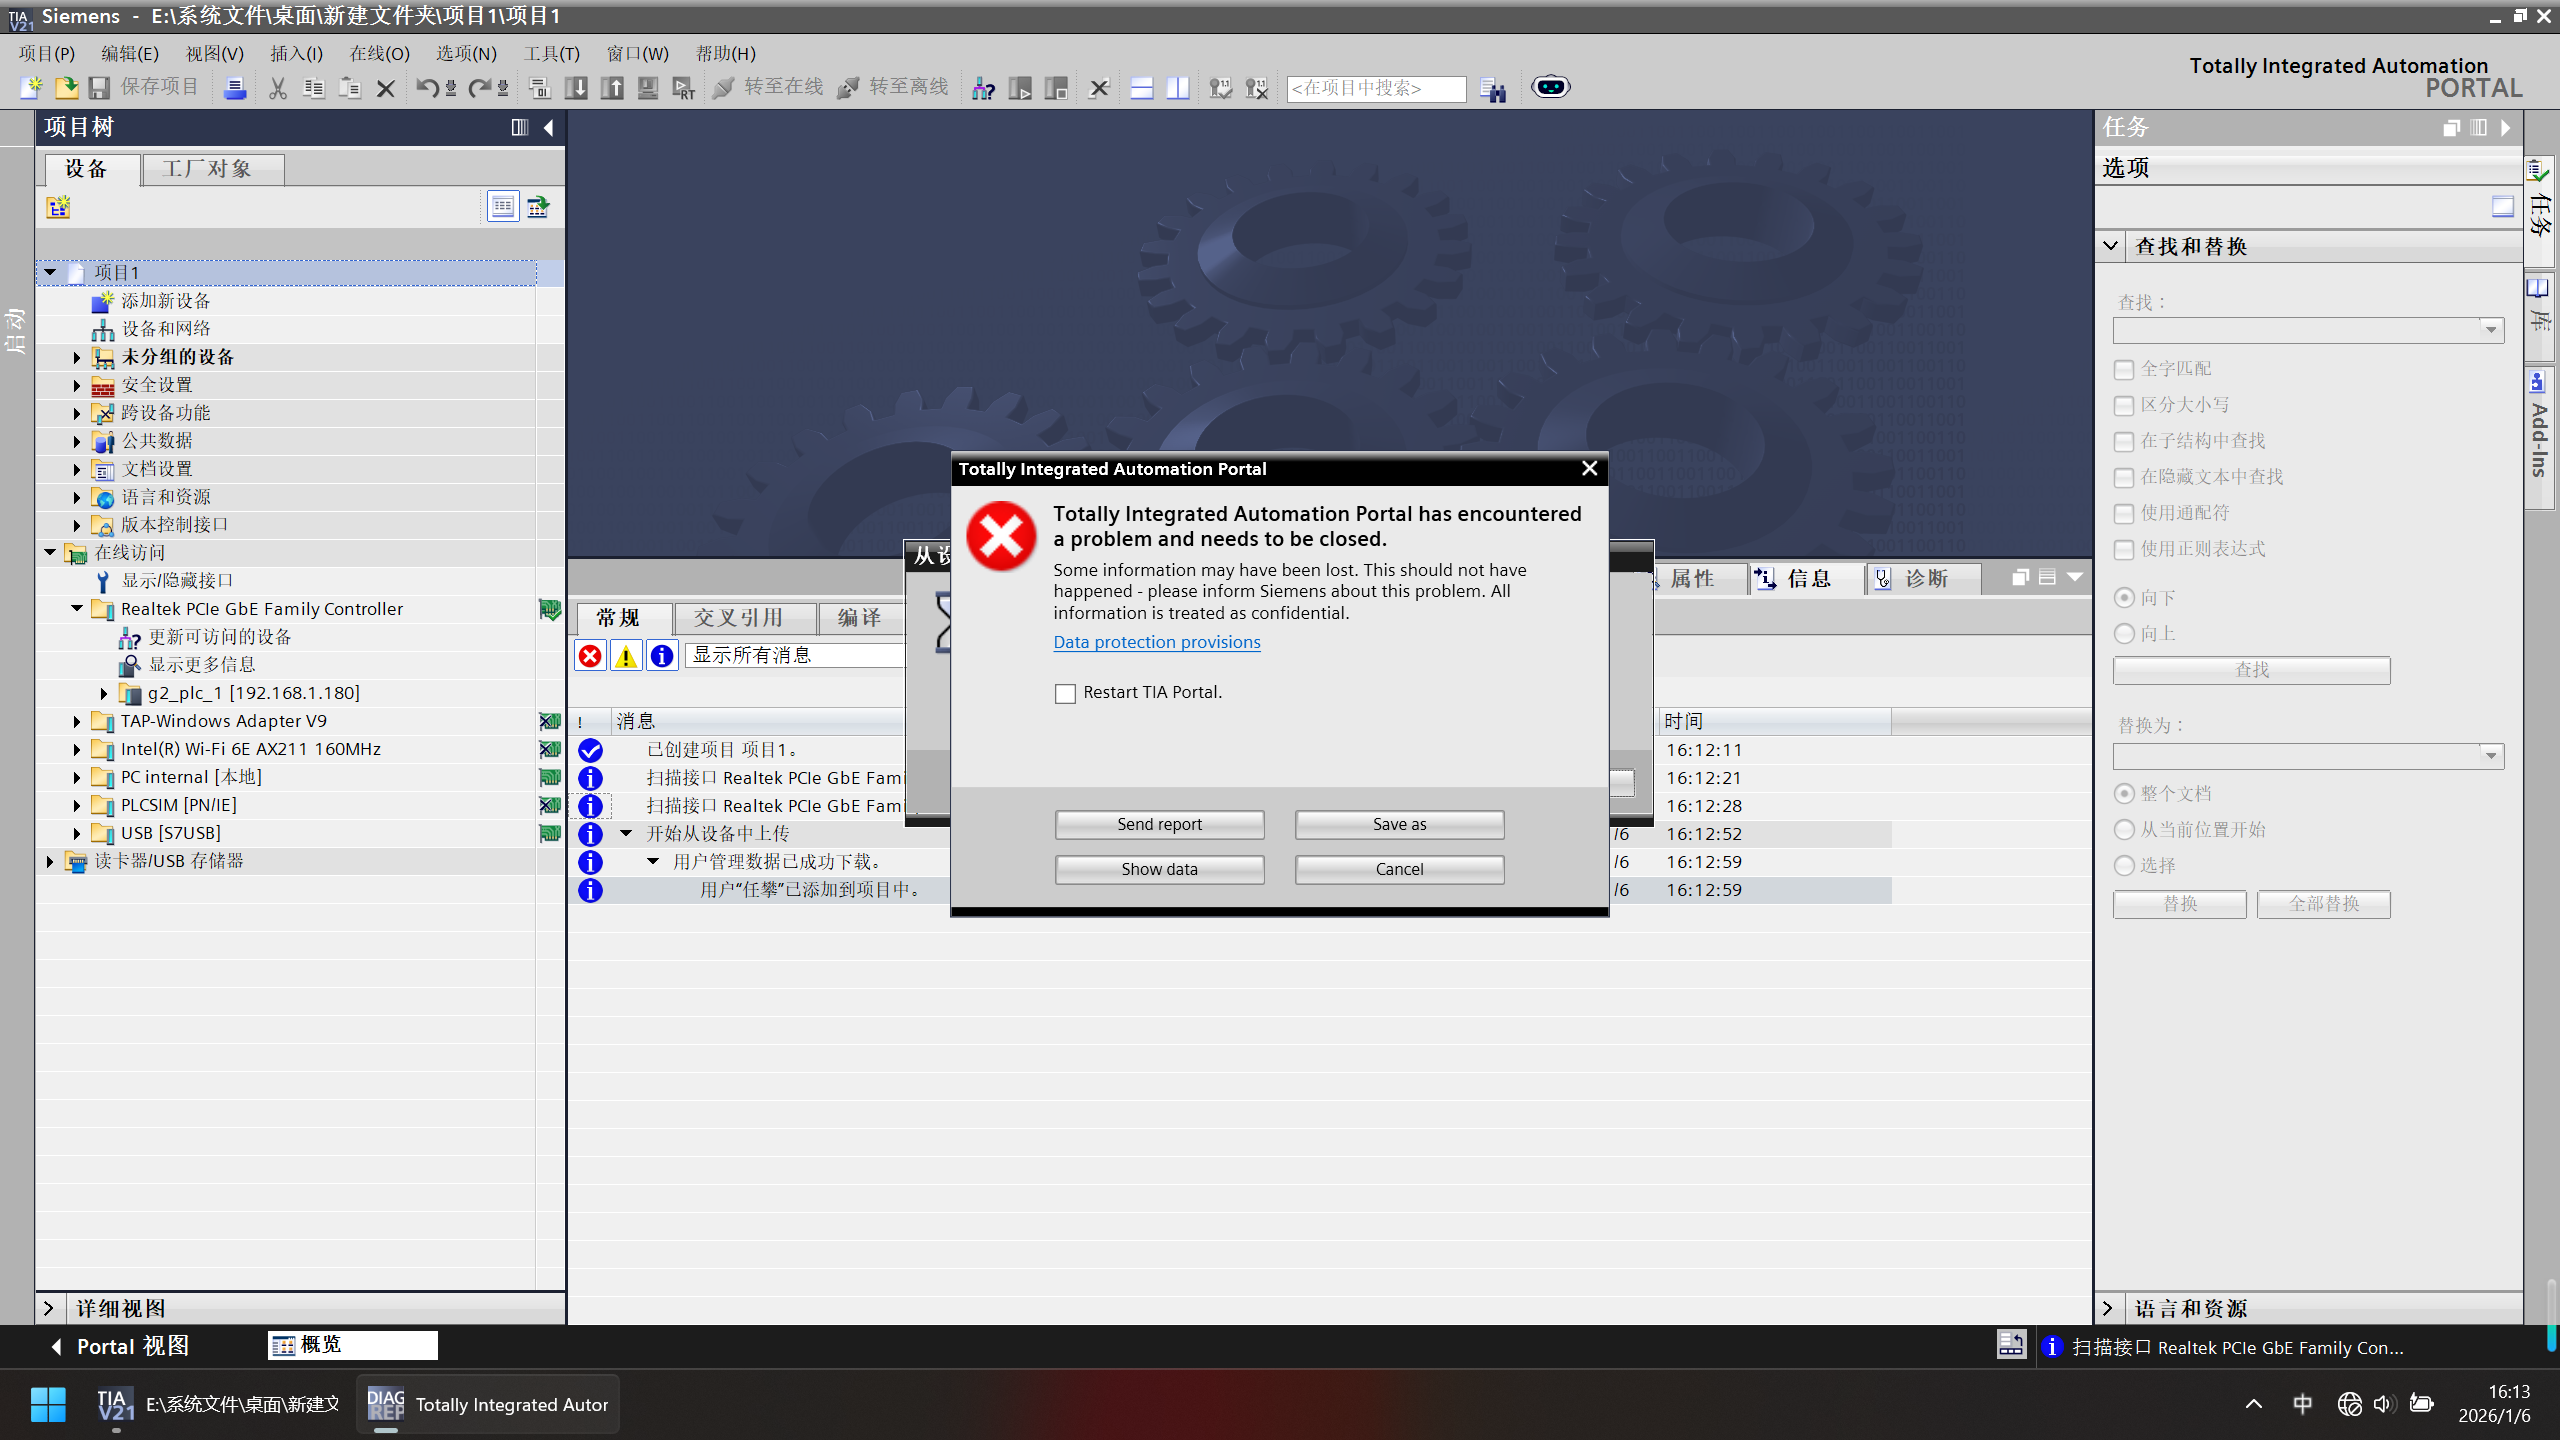Click the Send report button
The width and height of the screenshot is (2560, 1440).
[x=1159, y=824]
